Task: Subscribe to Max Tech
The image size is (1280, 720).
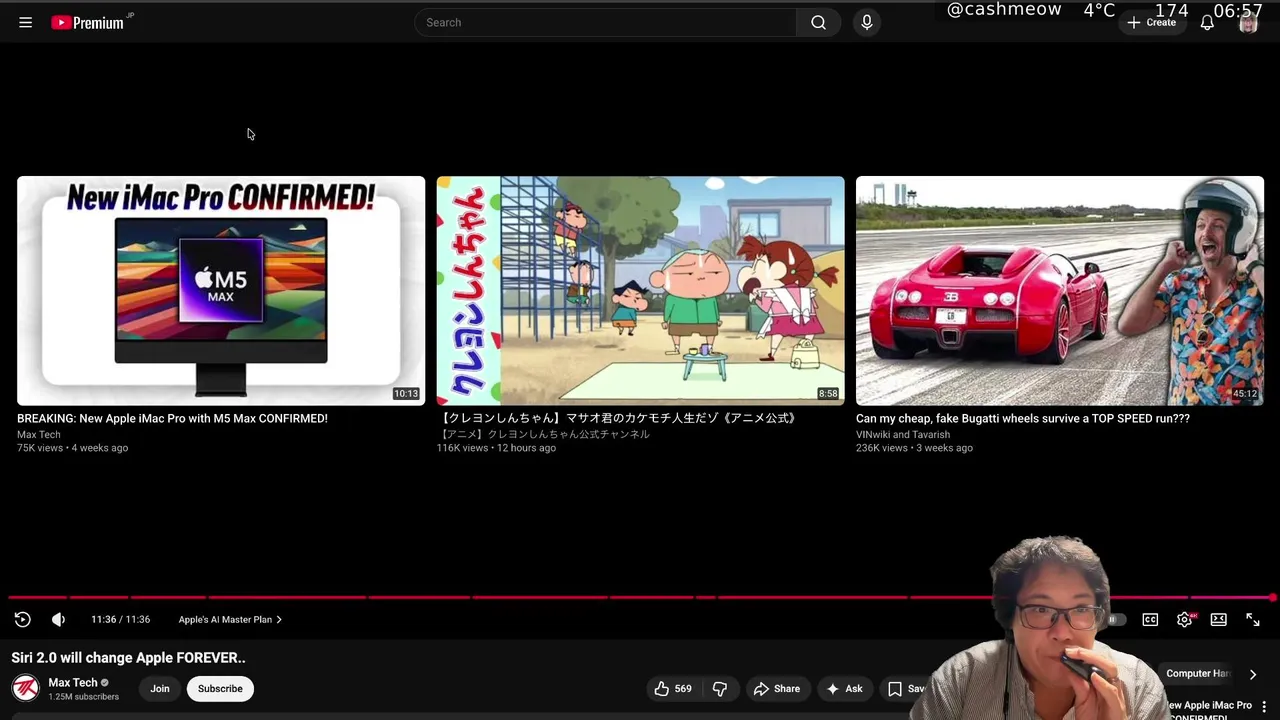Action: point(220,688)
